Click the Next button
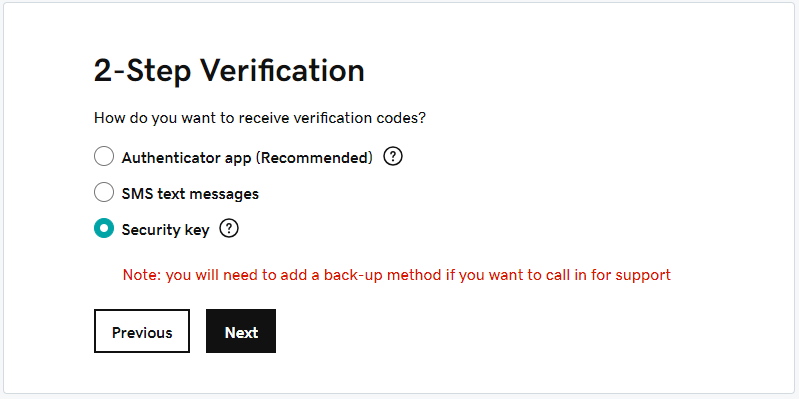 (241, 331)
